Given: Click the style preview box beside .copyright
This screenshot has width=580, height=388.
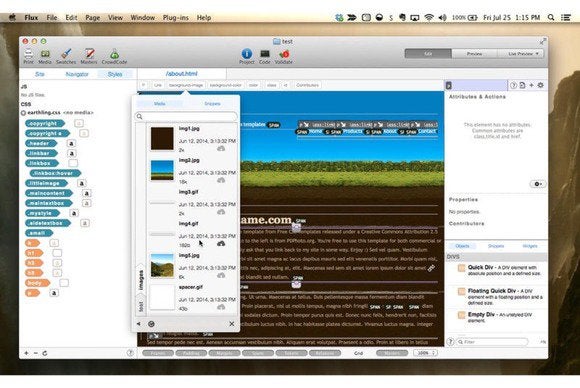Looking at the screenshot, I should pos(79,123).
